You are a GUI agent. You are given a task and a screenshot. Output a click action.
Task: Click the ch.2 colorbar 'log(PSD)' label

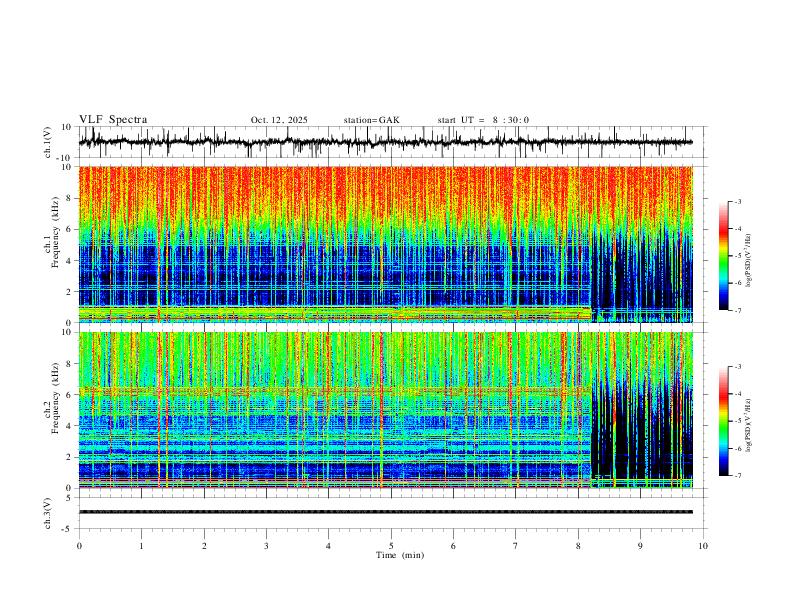748,425
